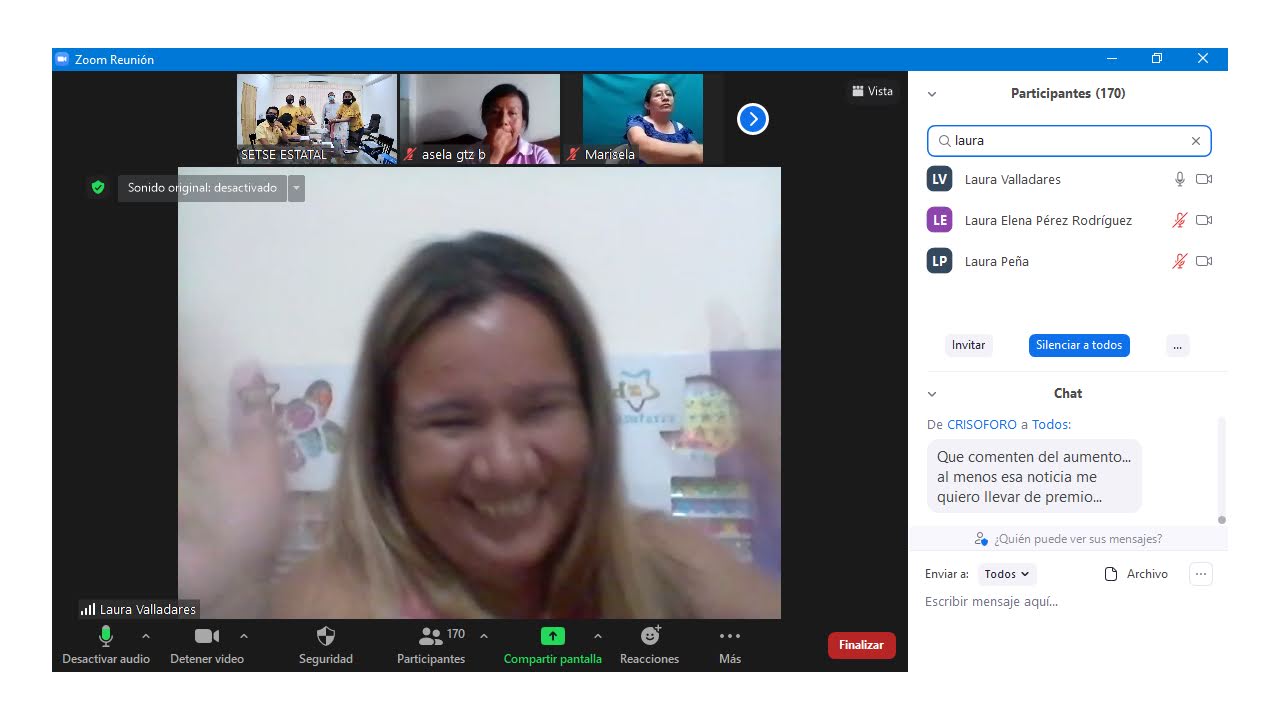This screenshot has height=720, width=1280.
Task: Click the green encryption shield icon
Action: click(97, 187)
